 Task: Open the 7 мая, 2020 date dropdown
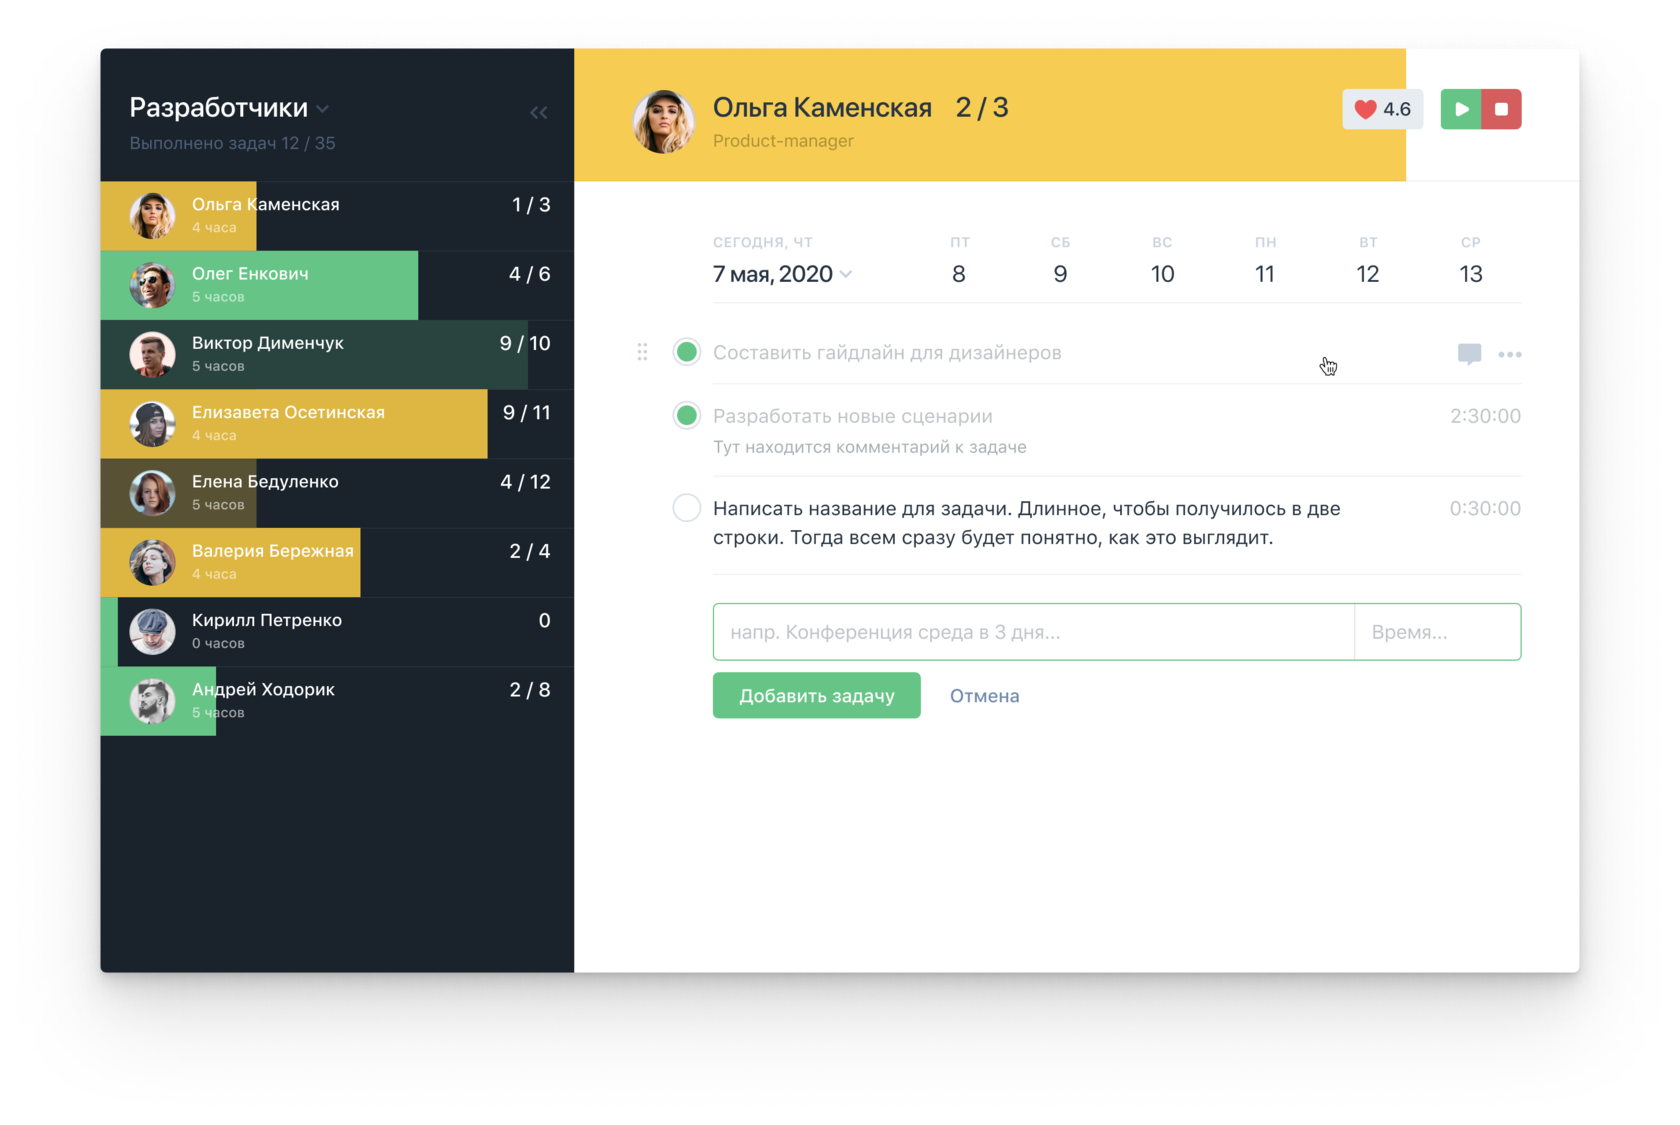point(782,274)
